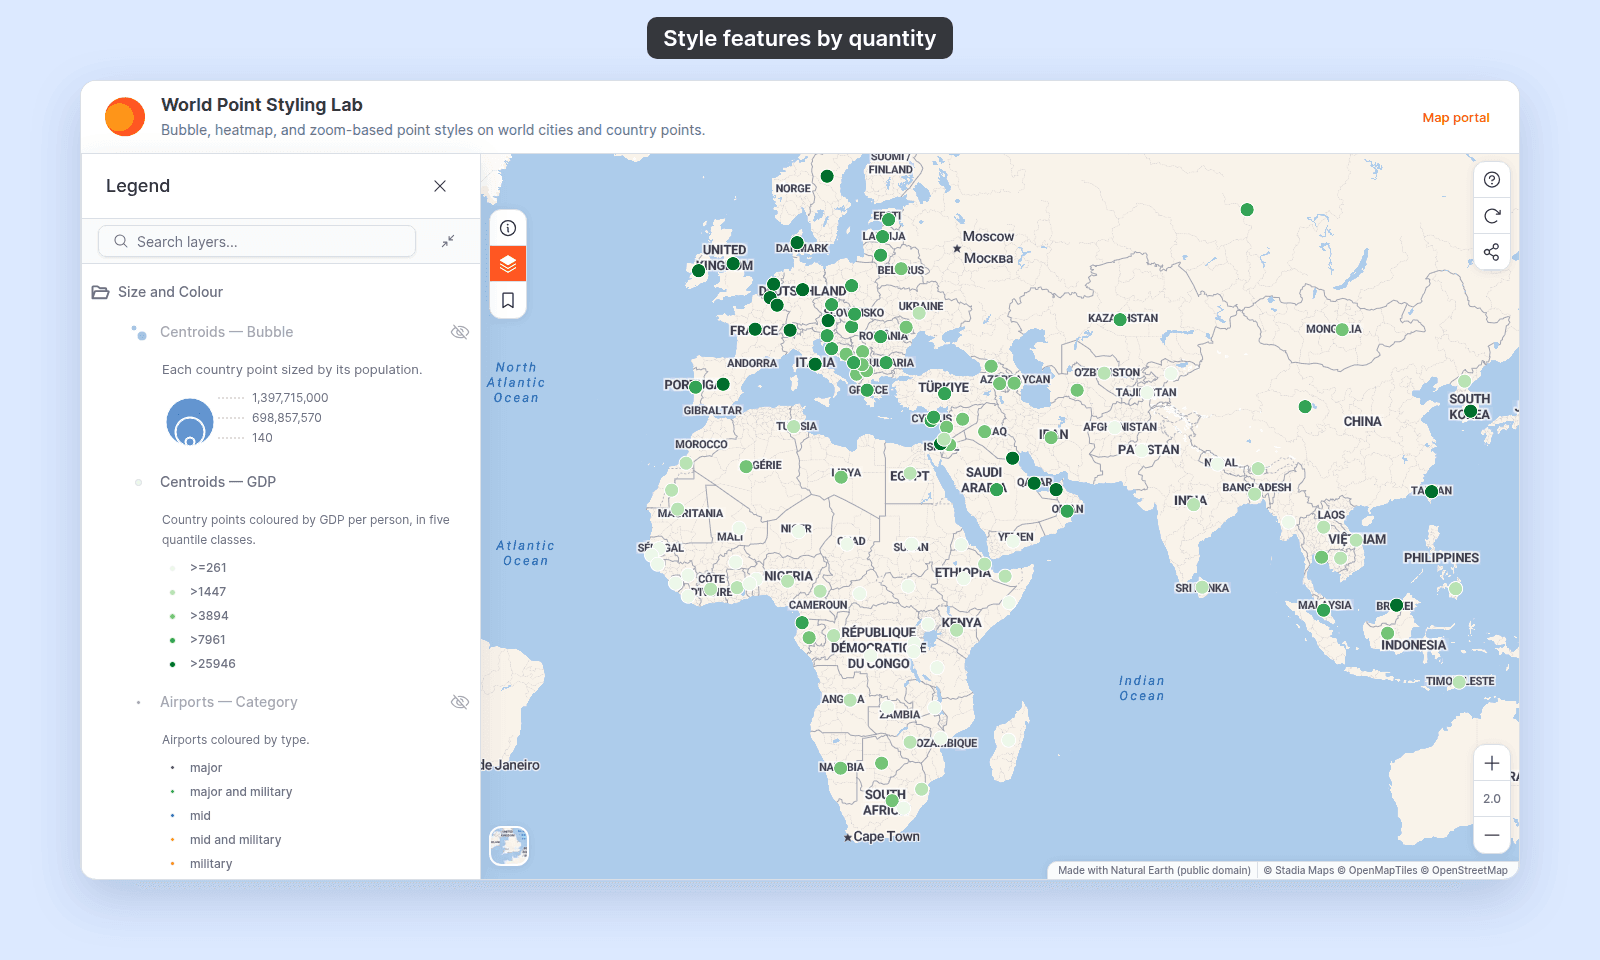Focus the Search layers input field

[257, 241]
